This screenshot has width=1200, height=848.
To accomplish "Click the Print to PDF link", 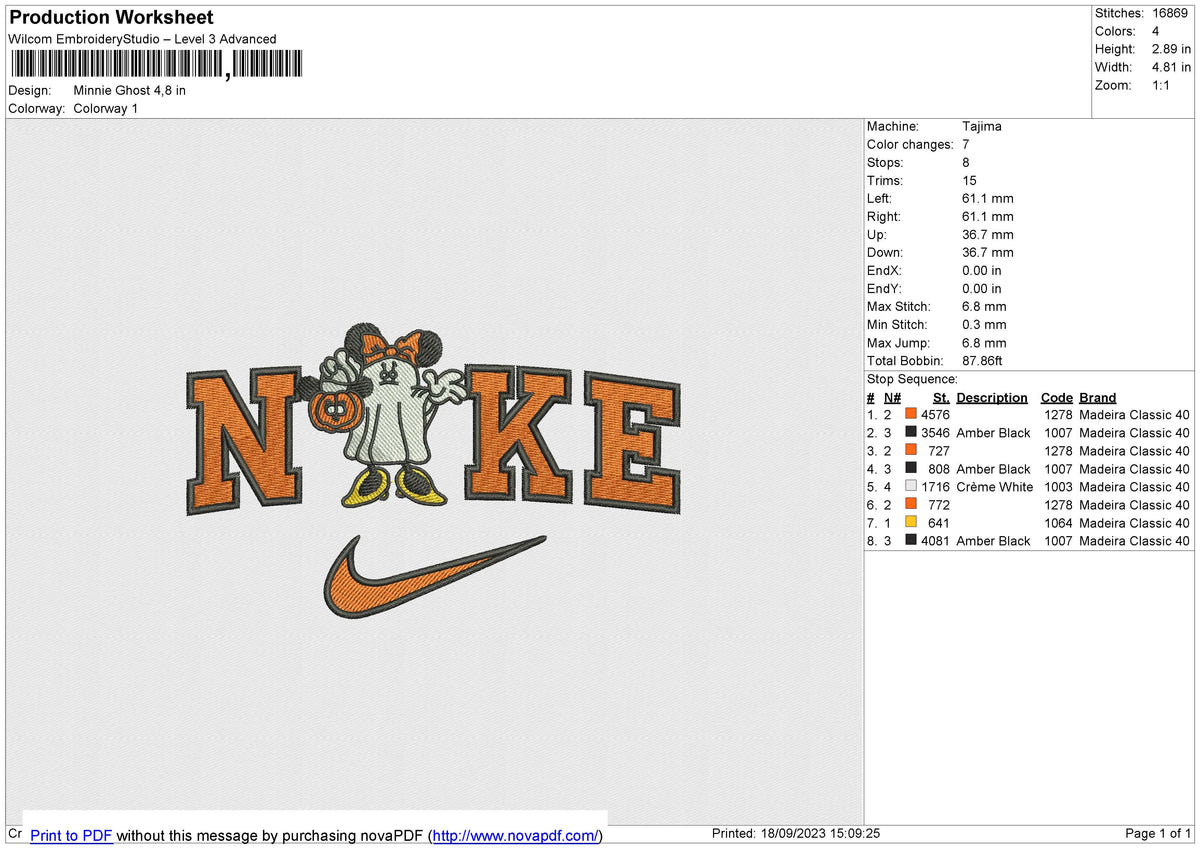I will coord(71,835).
